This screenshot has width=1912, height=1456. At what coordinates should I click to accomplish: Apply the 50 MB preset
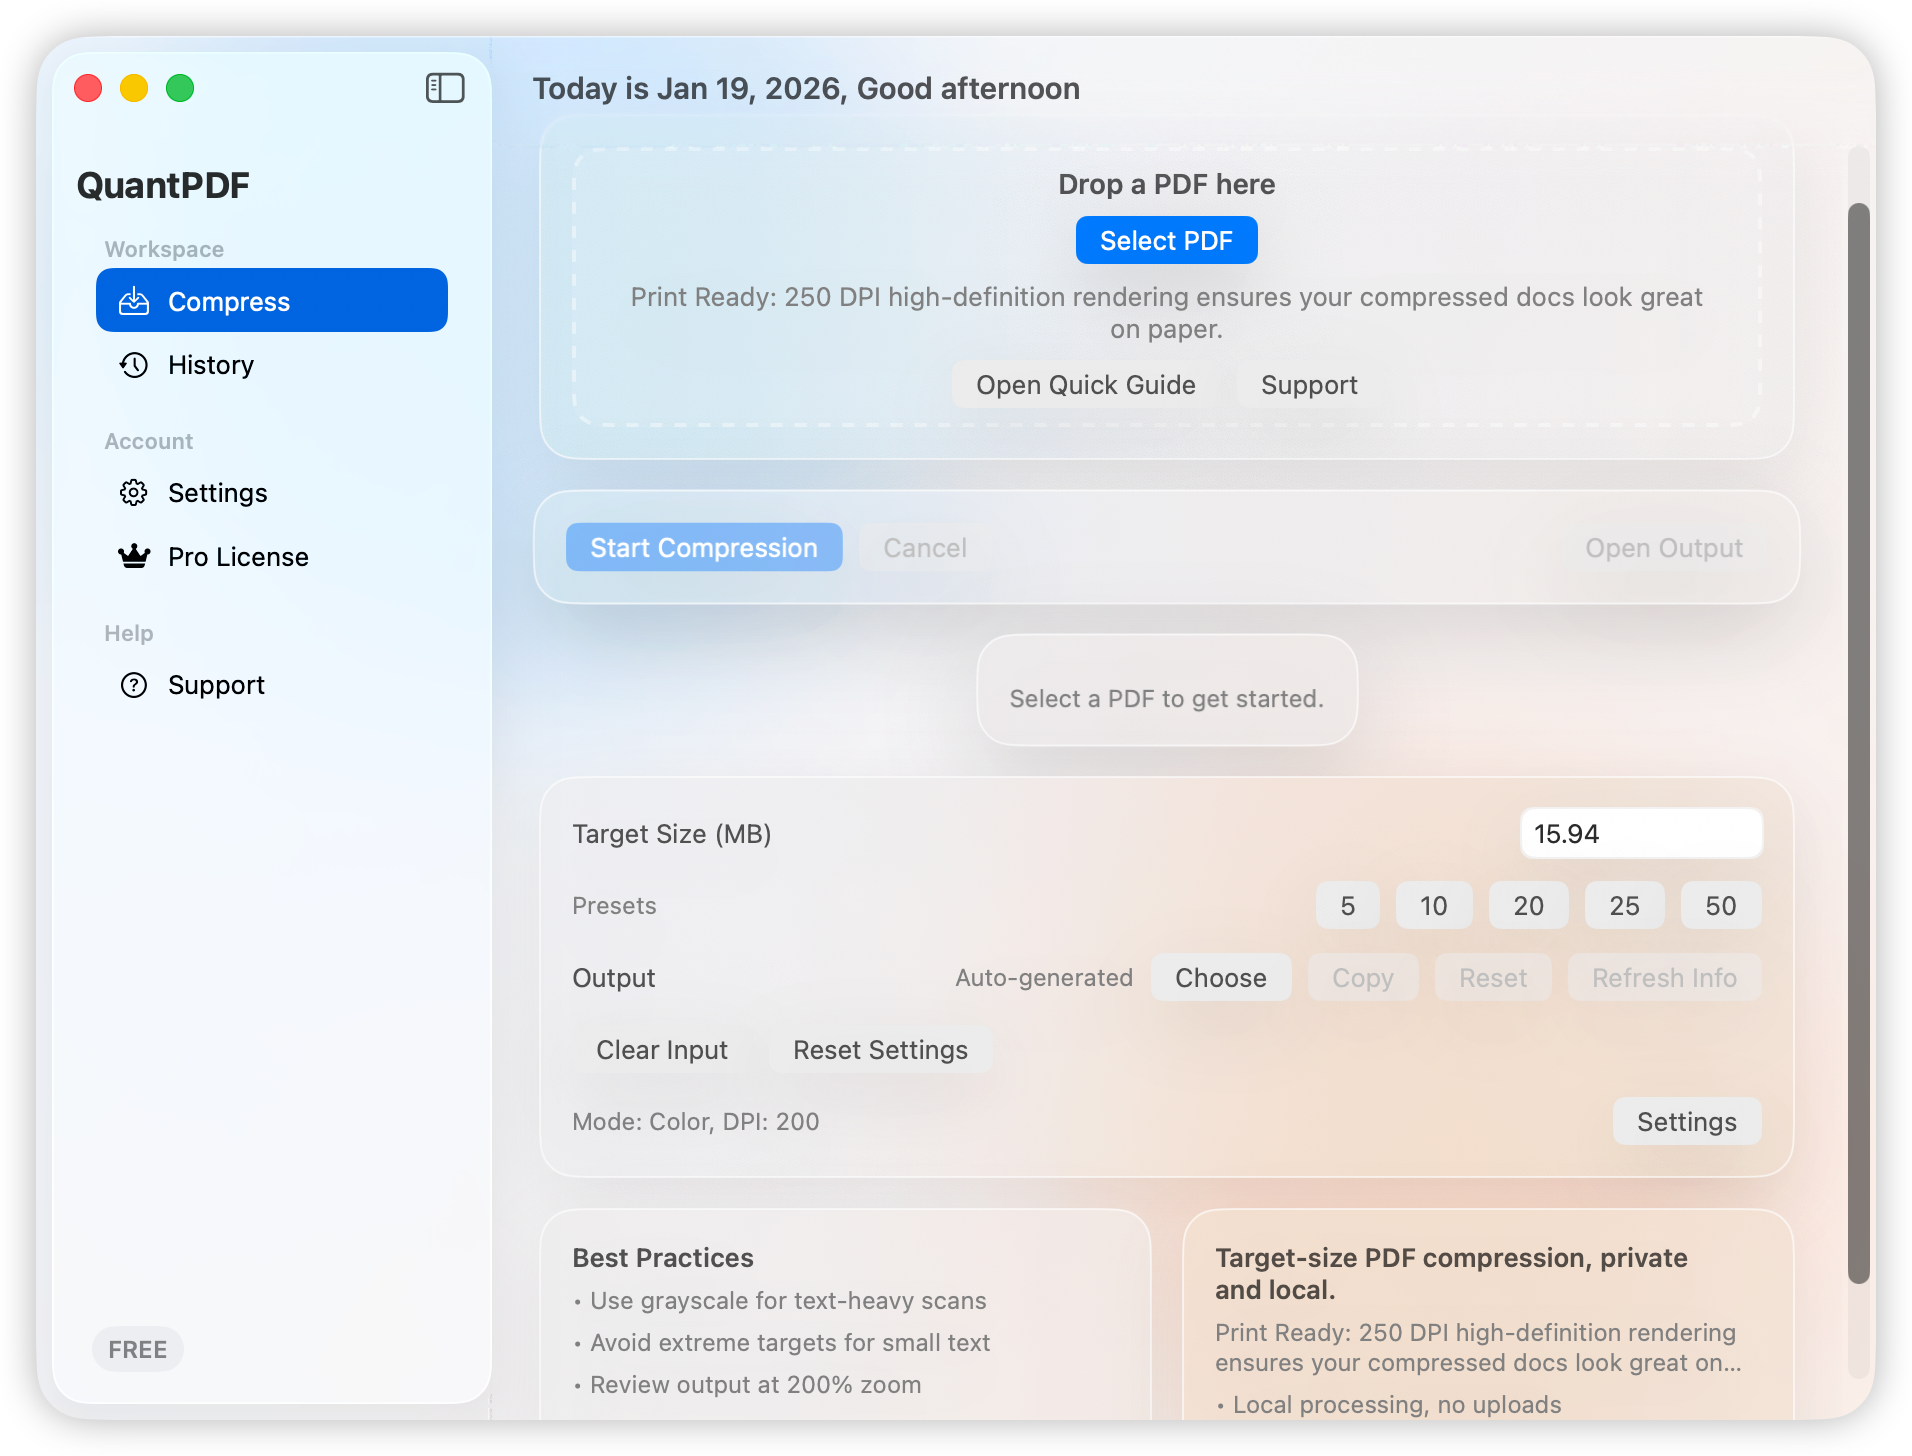coord(1721,905)
